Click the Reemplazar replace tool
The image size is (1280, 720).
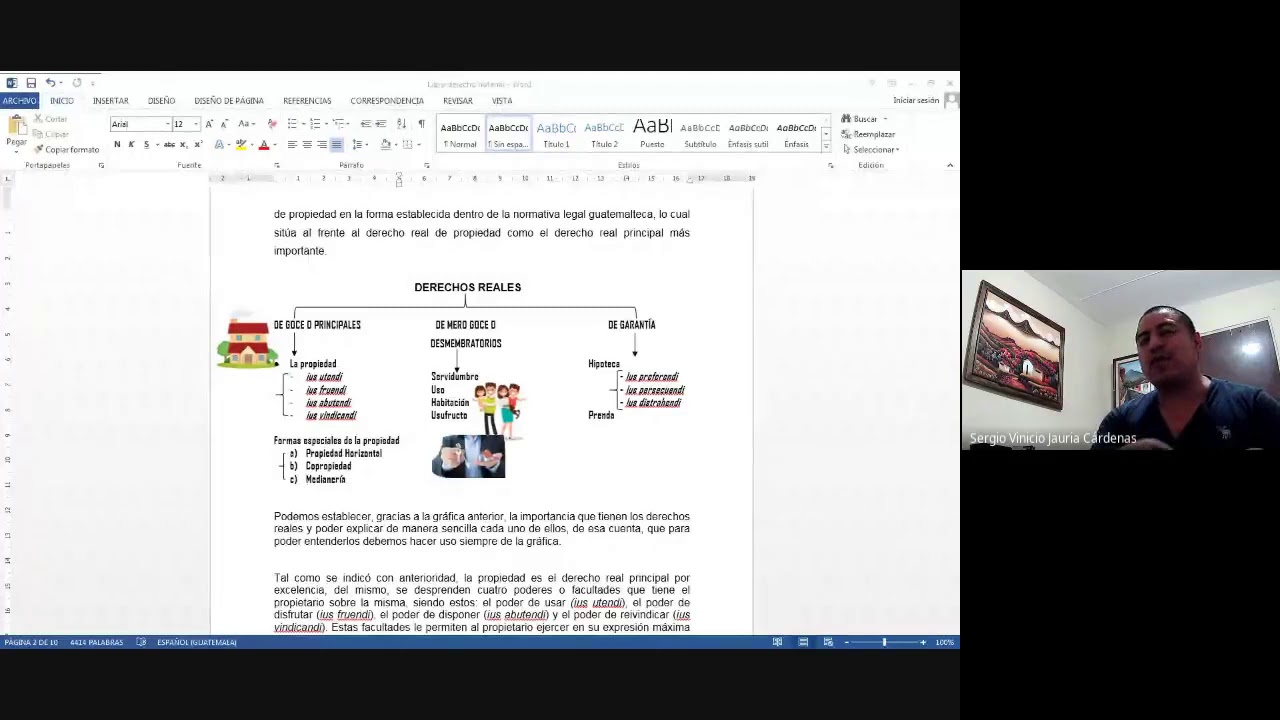click(x=868, y=134)
